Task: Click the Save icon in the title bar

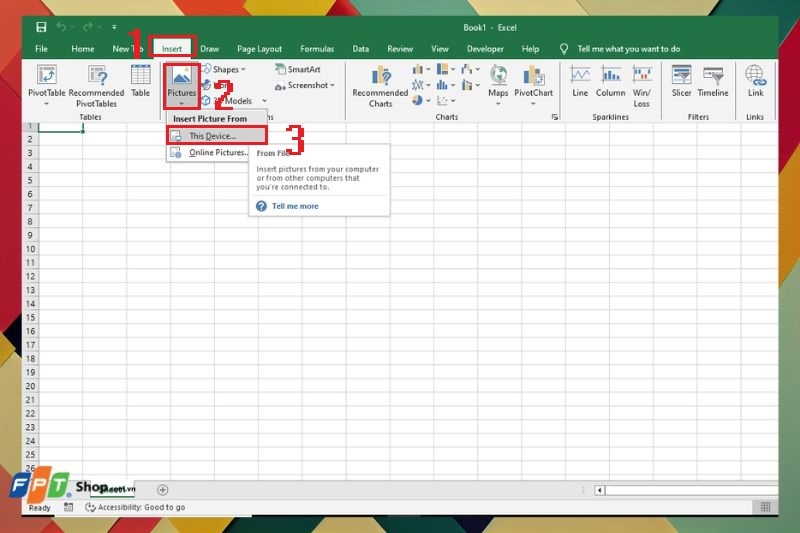Action: (x=41, y=27)
